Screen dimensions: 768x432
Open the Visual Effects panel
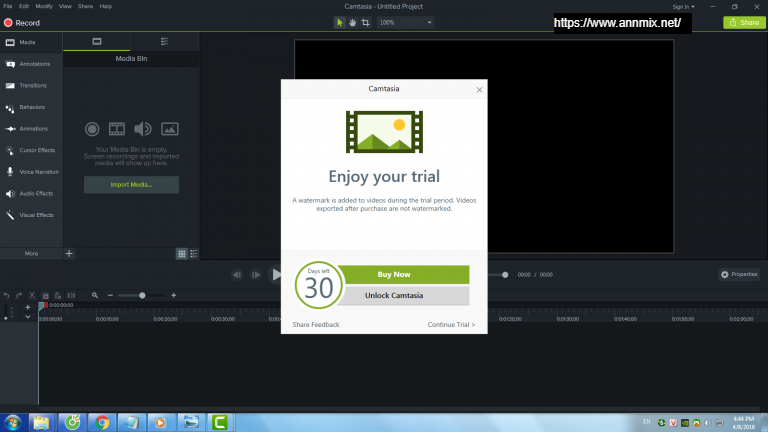point(31,215)
